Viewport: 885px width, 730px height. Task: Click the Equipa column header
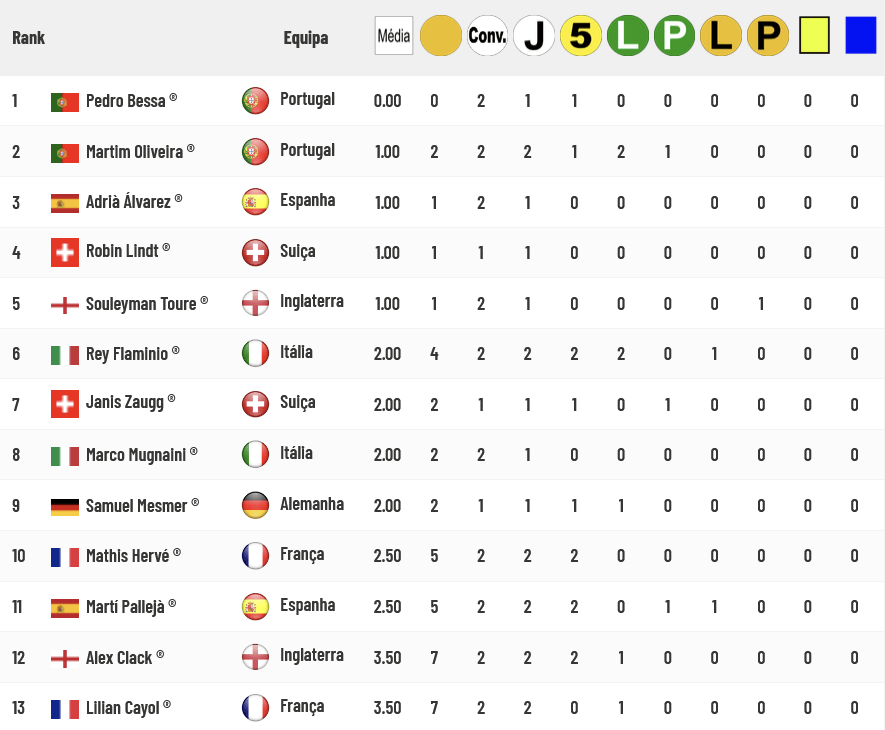[x=305, y=38]
